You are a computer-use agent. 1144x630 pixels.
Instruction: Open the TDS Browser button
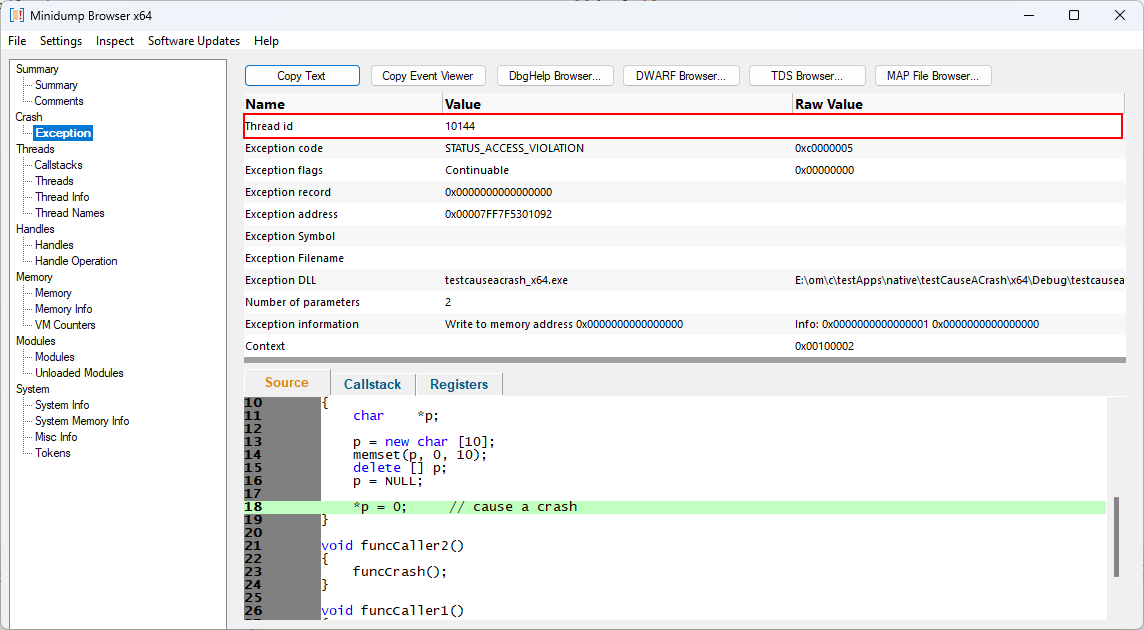click(807, 76)
